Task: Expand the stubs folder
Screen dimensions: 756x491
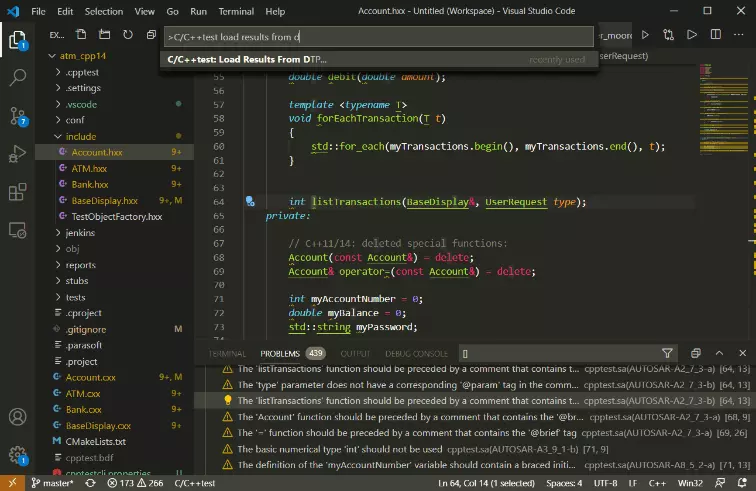Action: pos(77,281)
